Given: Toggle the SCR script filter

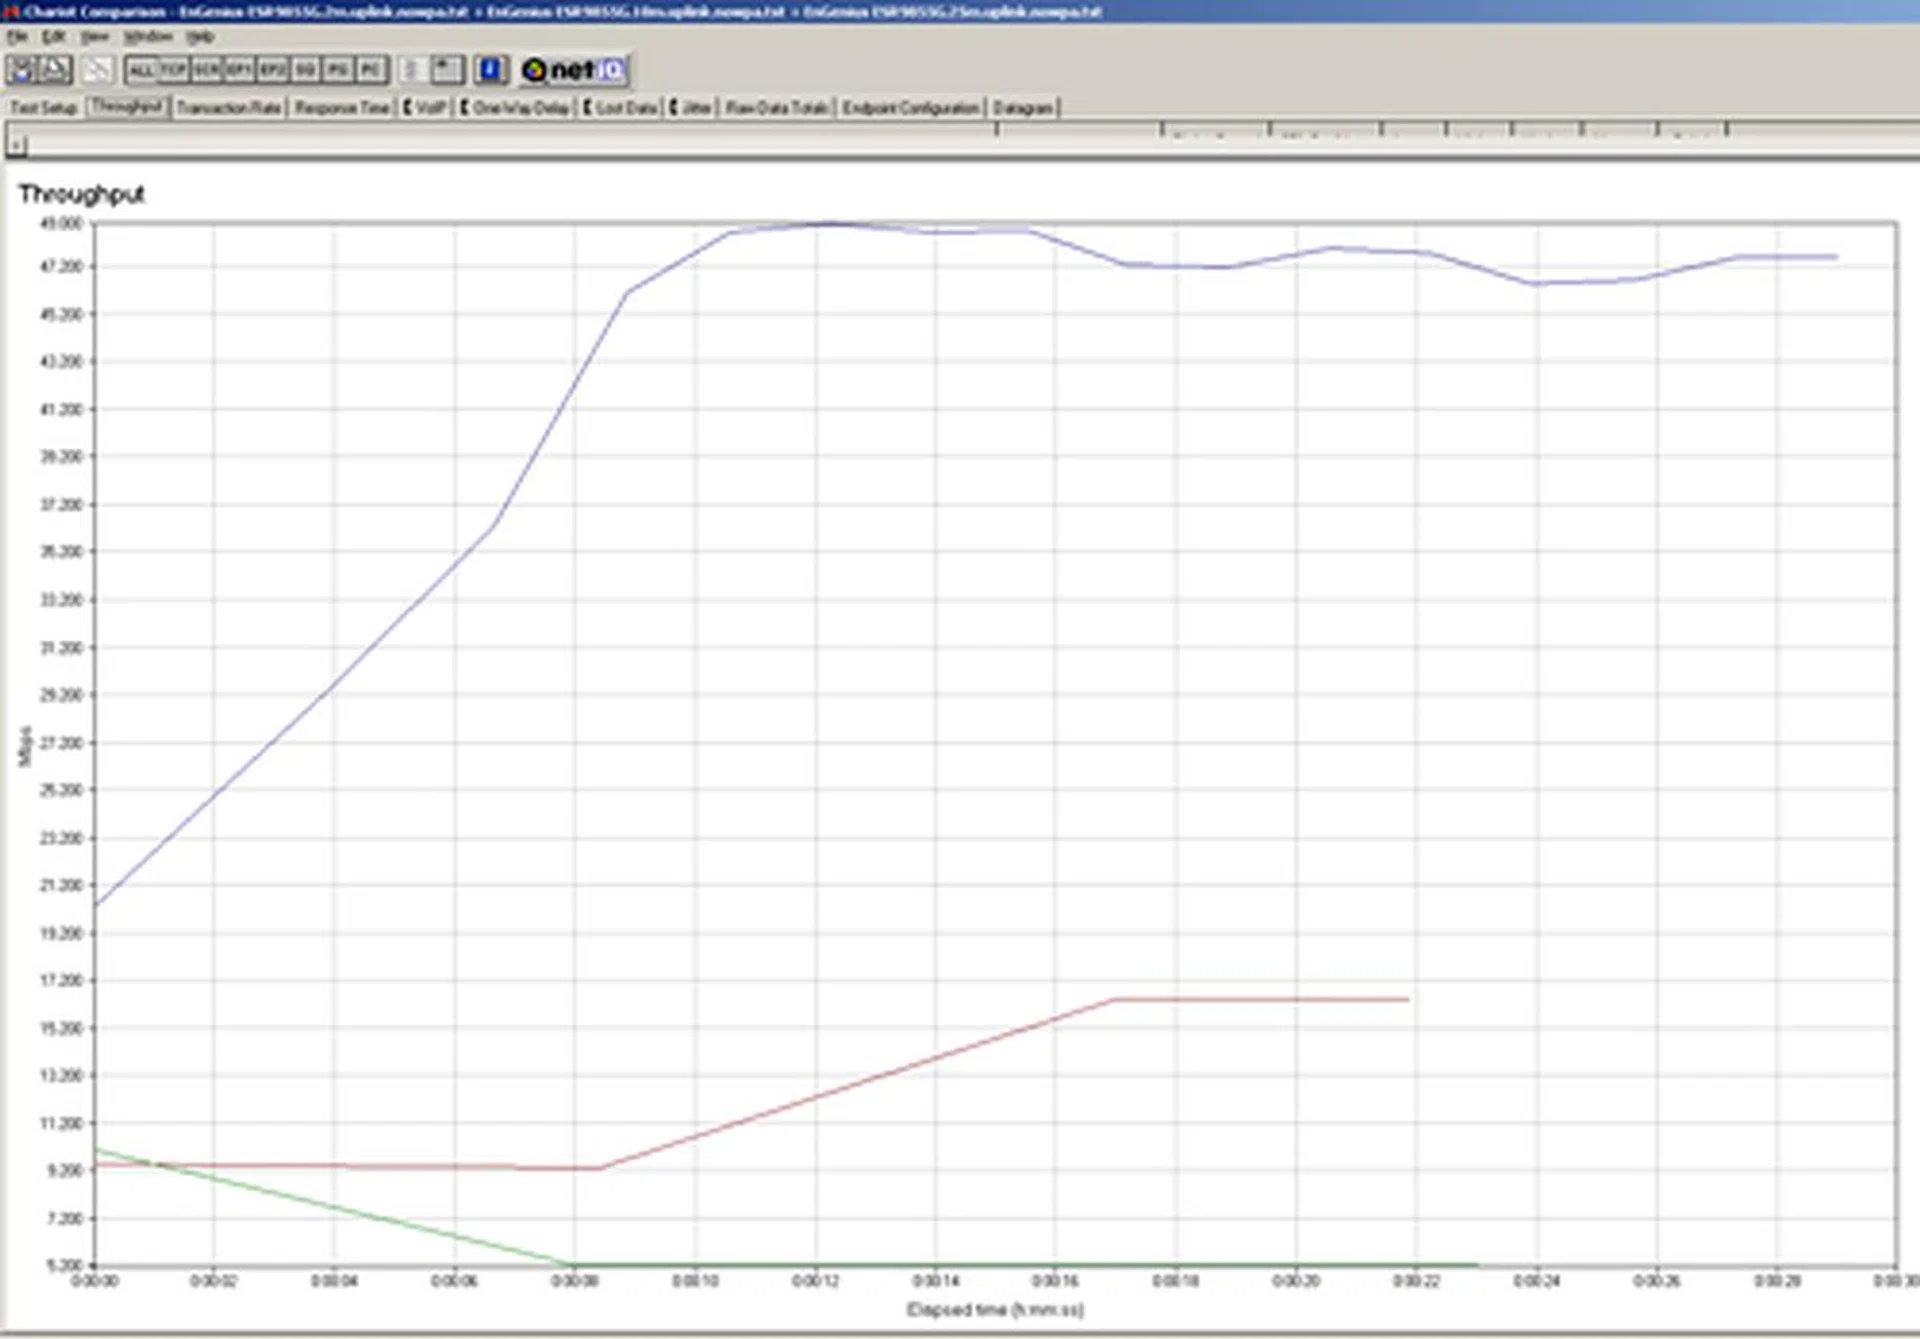Looking at the screenshot, I should 204,70.
